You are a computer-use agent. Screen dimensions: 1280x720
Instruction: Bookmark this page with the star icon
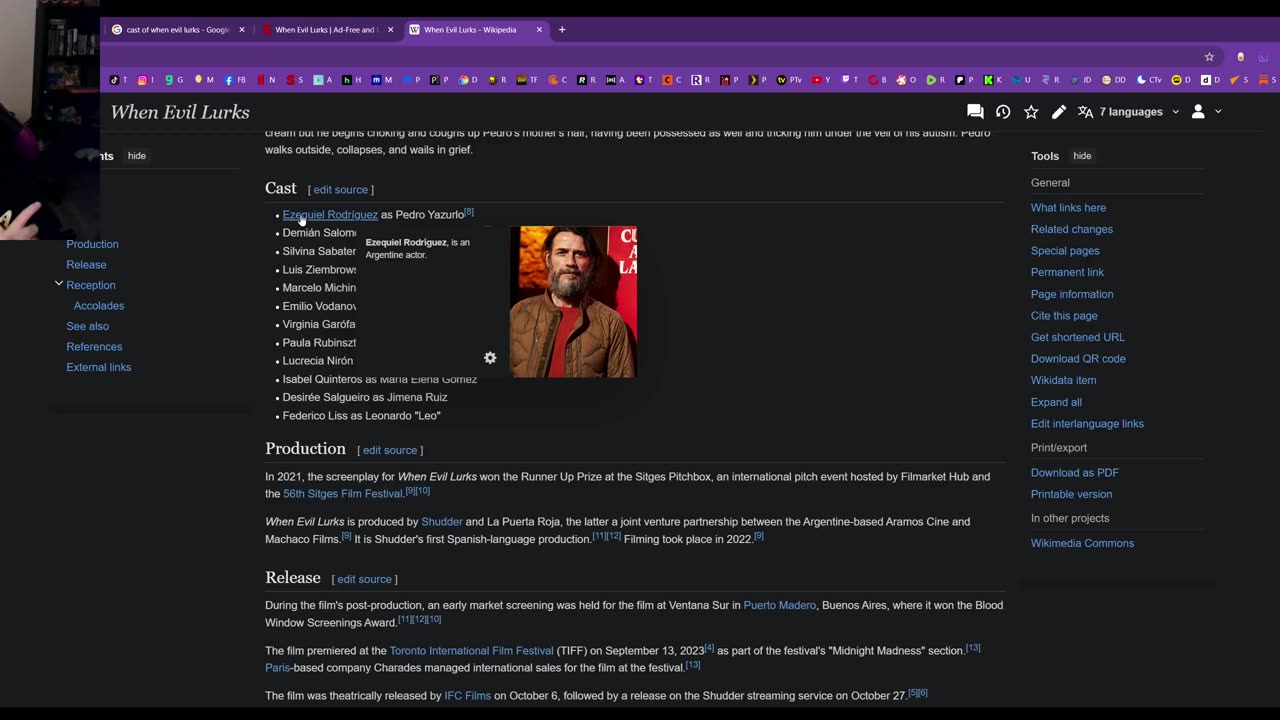1209,57
